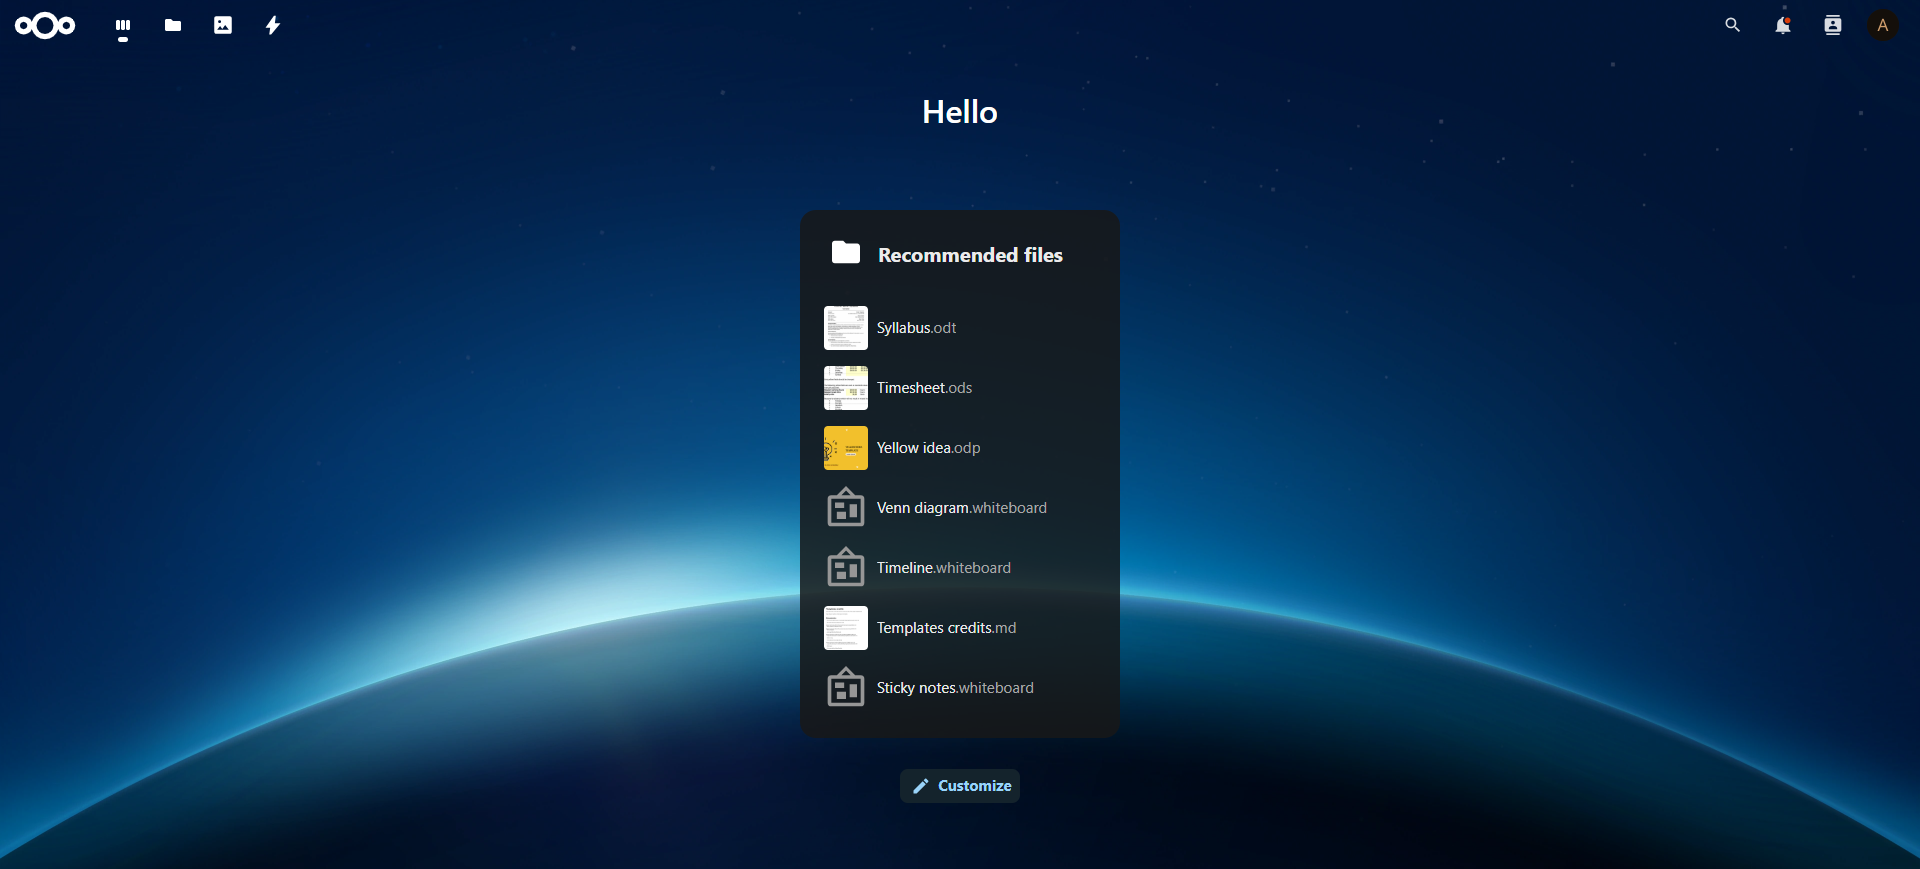Open the user avatar menu
This screenshot has width=1920, height=869.
[1883, 26]
